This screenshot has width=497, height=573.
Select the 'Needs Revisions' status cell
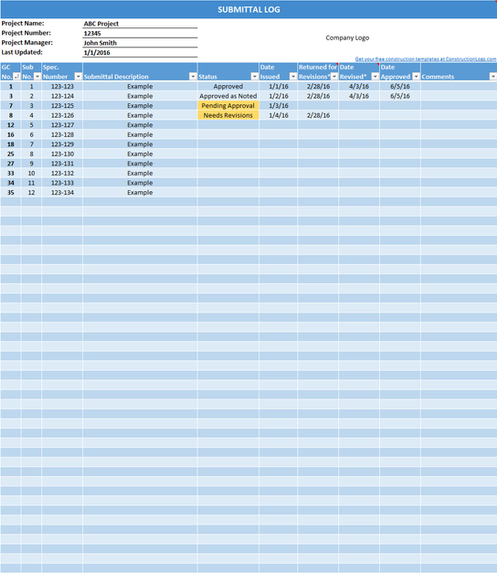228,115
